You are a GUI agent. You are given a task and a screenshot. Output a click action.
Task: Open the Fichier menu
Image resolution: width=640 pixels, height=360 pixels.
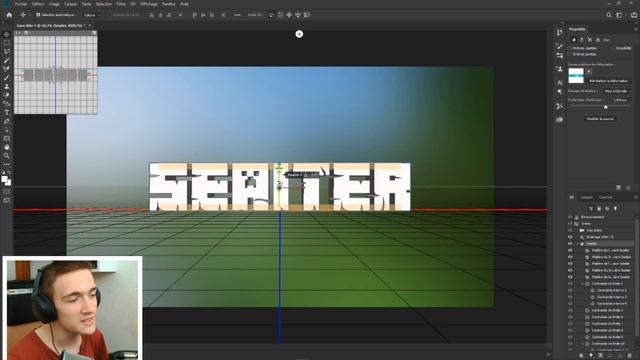(x=21, y=4)
